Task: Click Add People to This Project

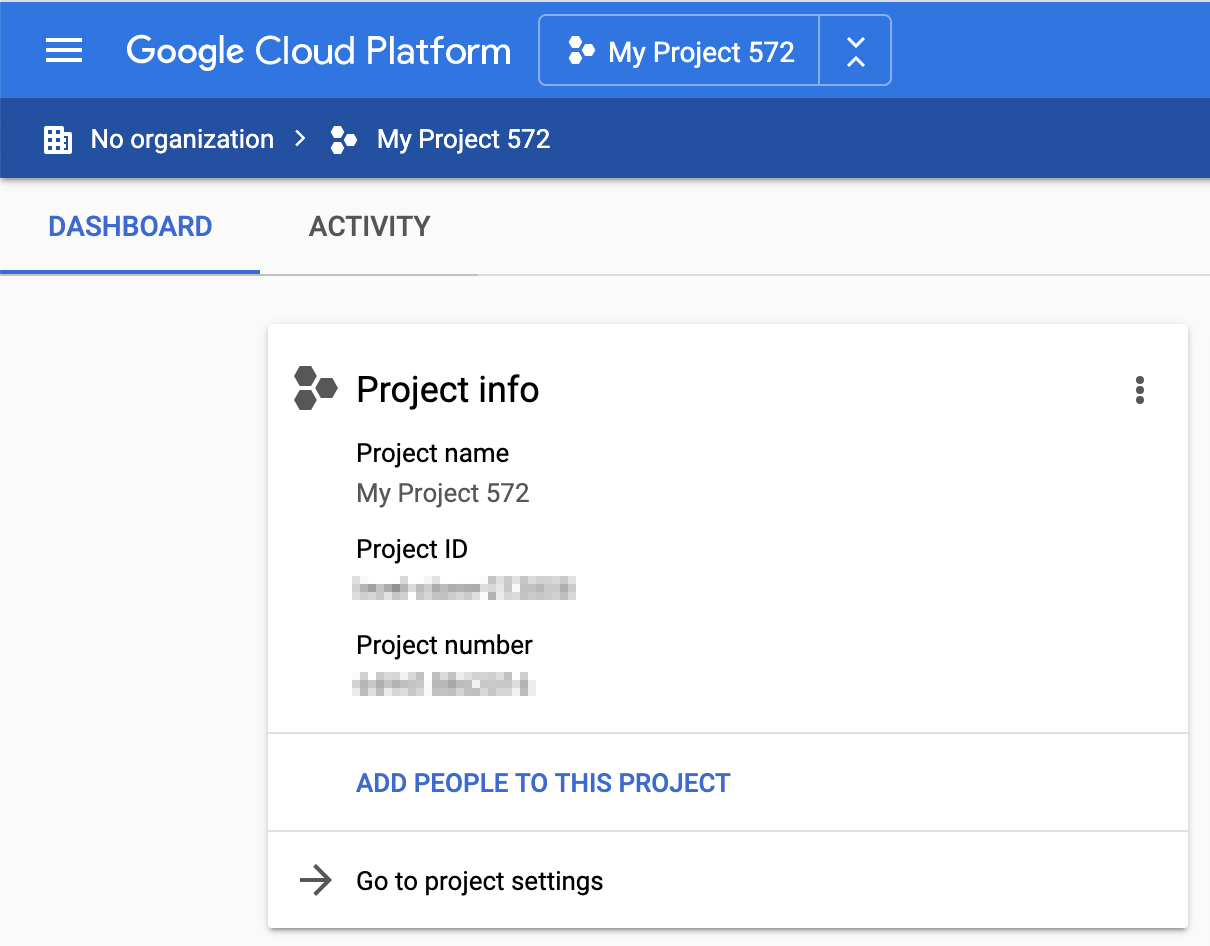Action: 543,782
